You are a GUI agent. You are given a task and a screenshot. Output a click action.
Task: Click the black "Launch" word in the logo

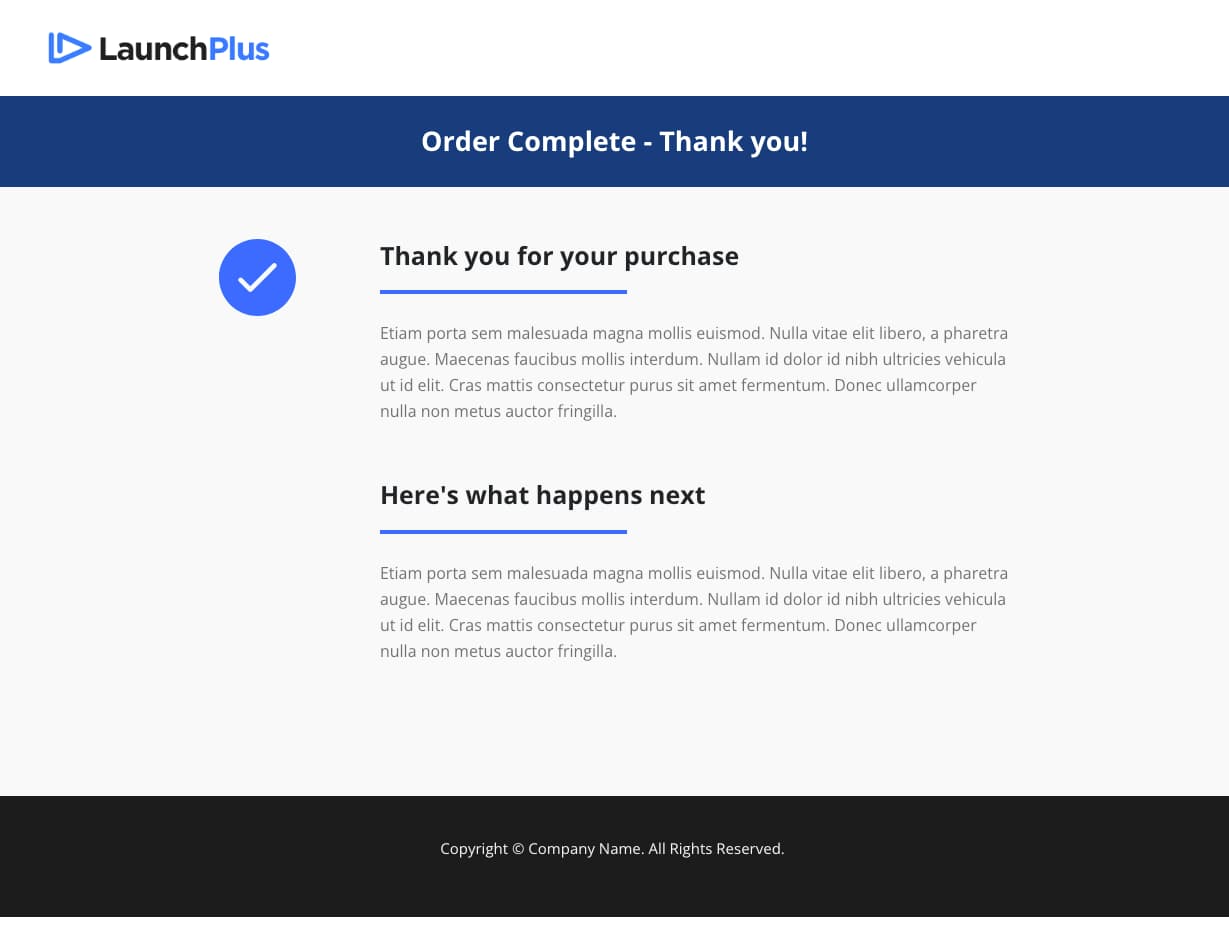pos(153,48)
